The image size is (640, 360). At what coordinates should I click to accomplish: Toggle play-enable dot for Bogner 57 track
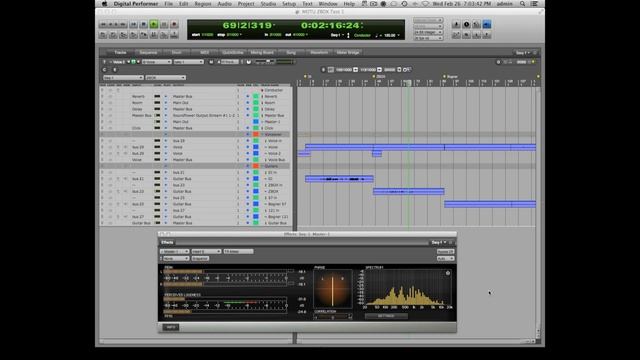[247, 204]
